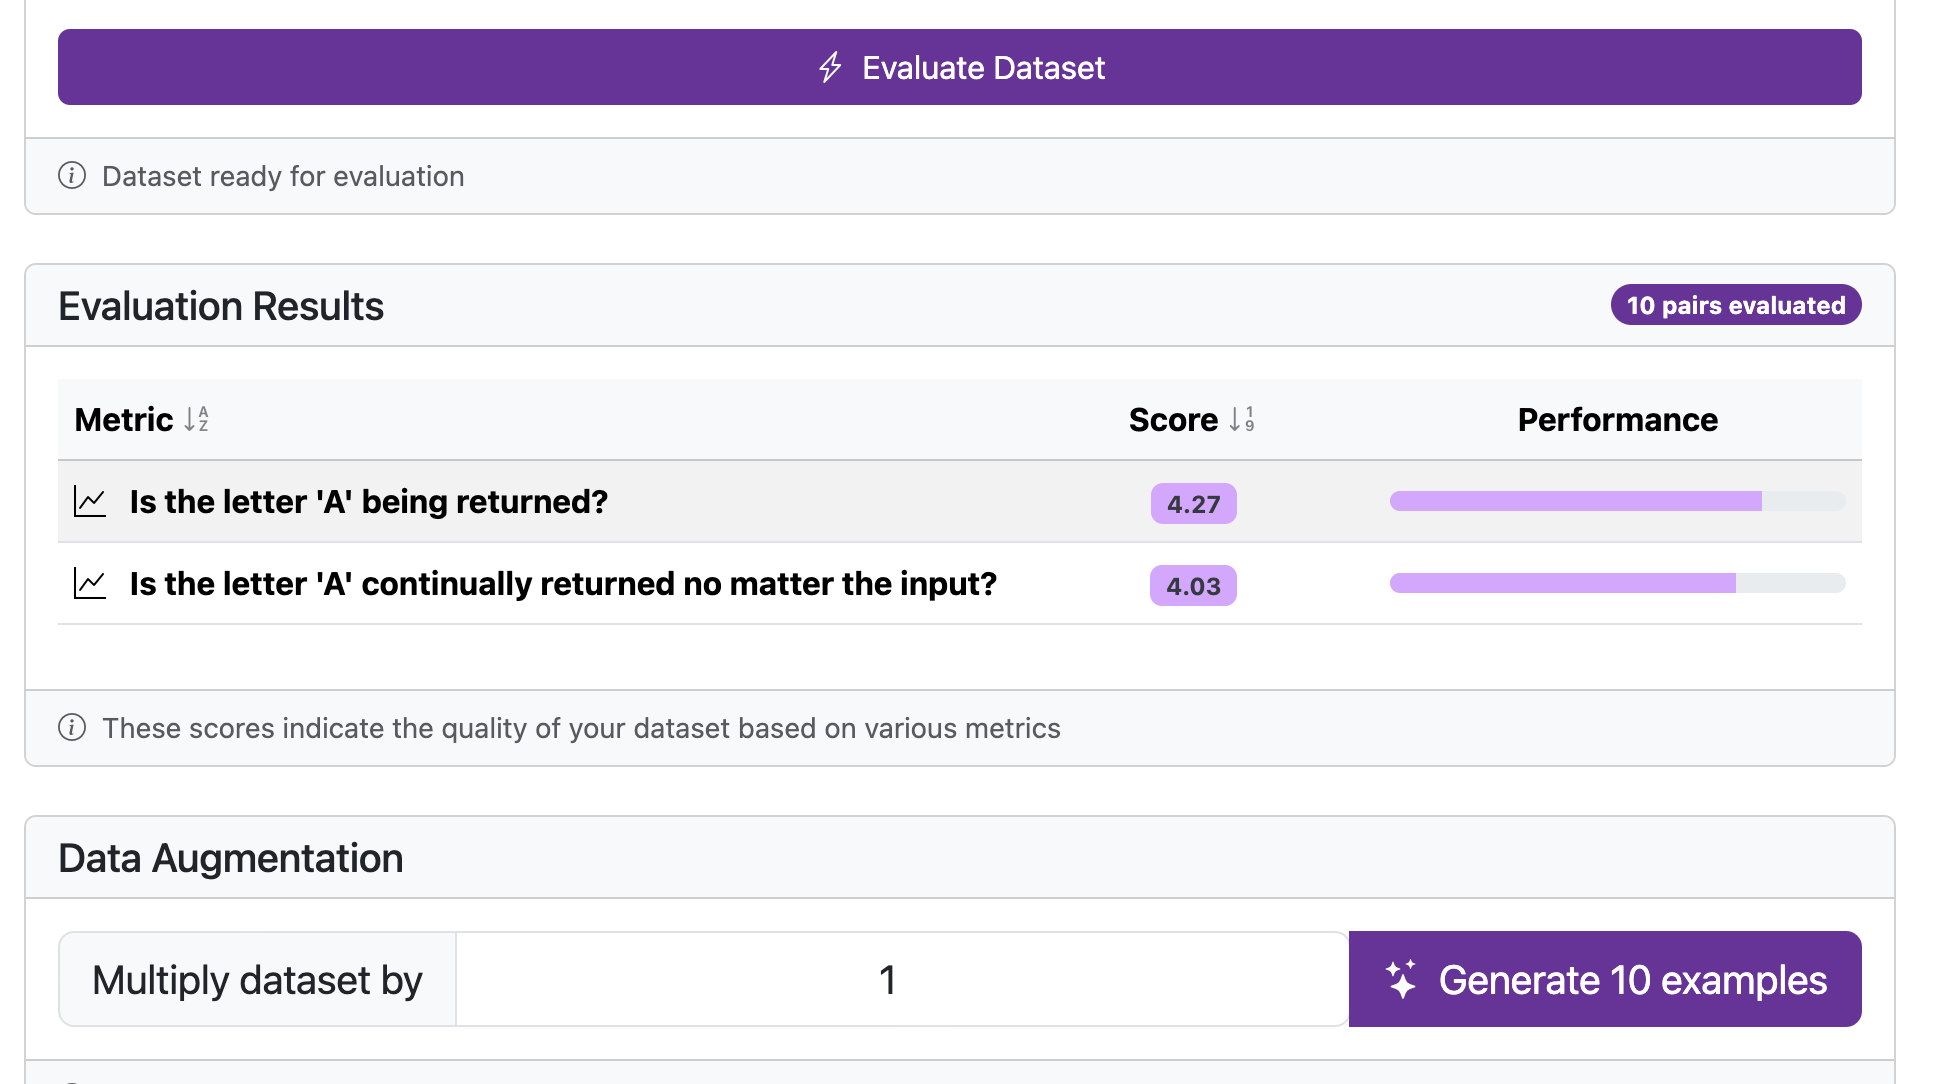
Task: Click the 4.27 score badge
Action: 1193,504
